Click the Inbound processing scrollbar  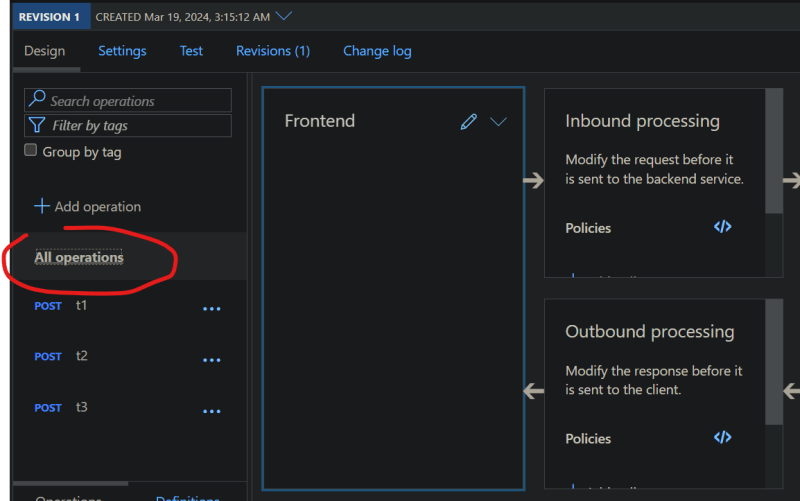(774, 151)
